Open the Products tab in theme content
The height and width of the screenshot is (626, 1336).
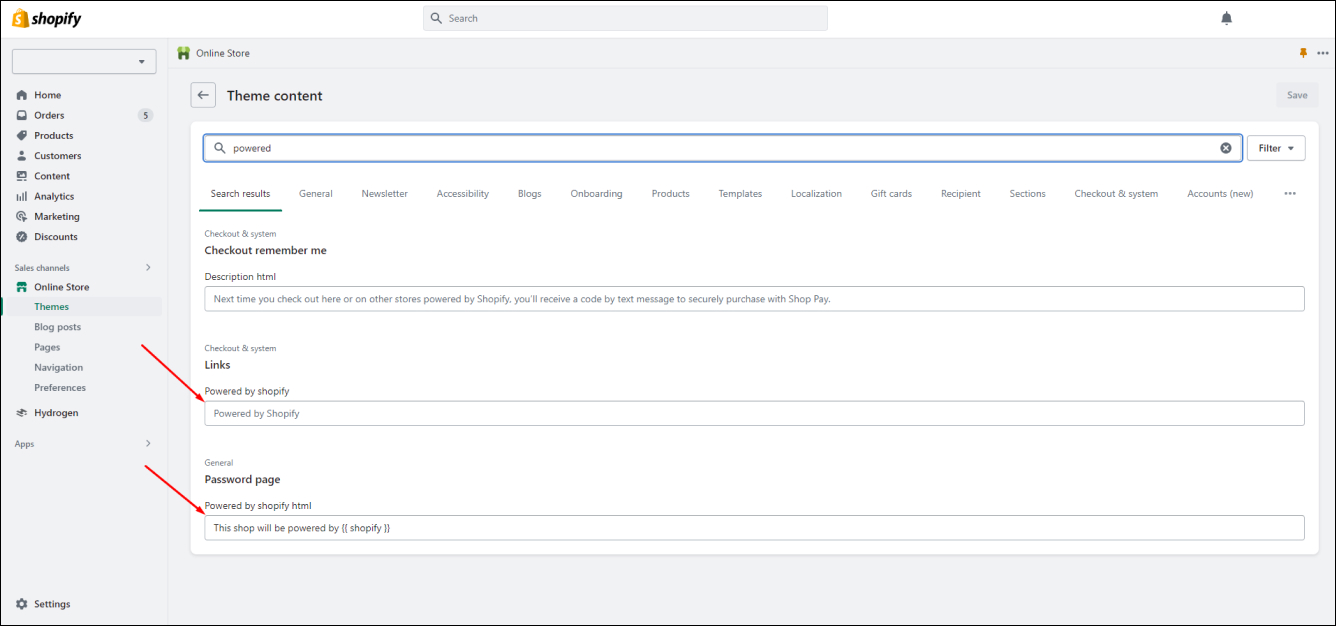coord(670,194)
